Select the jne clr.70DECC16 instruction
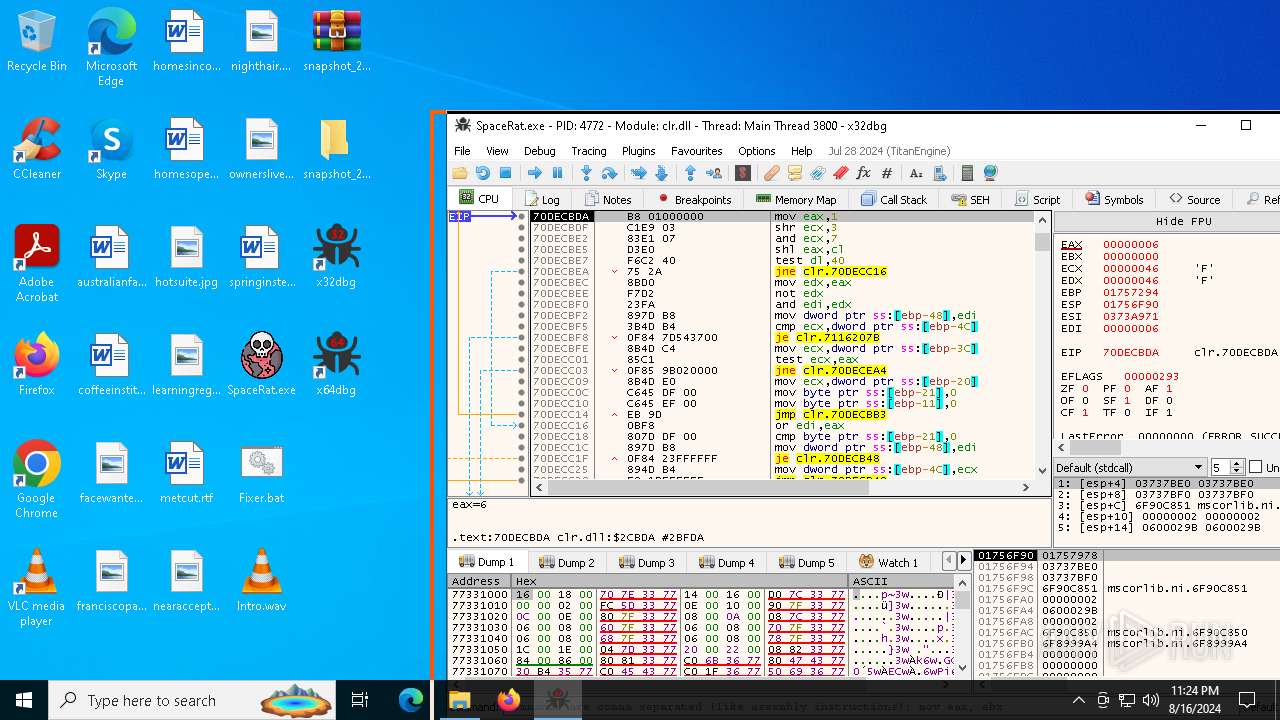Viewport: 1280px width, 720px height. click(x=830, y=272)
